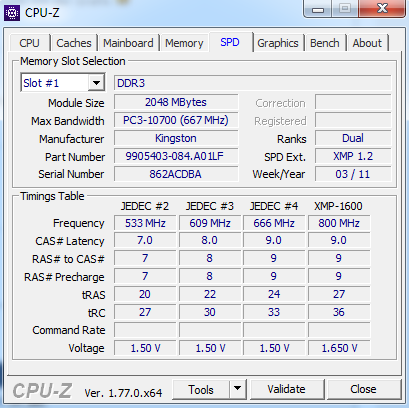Click the JEDEC #3 column header

210,206
